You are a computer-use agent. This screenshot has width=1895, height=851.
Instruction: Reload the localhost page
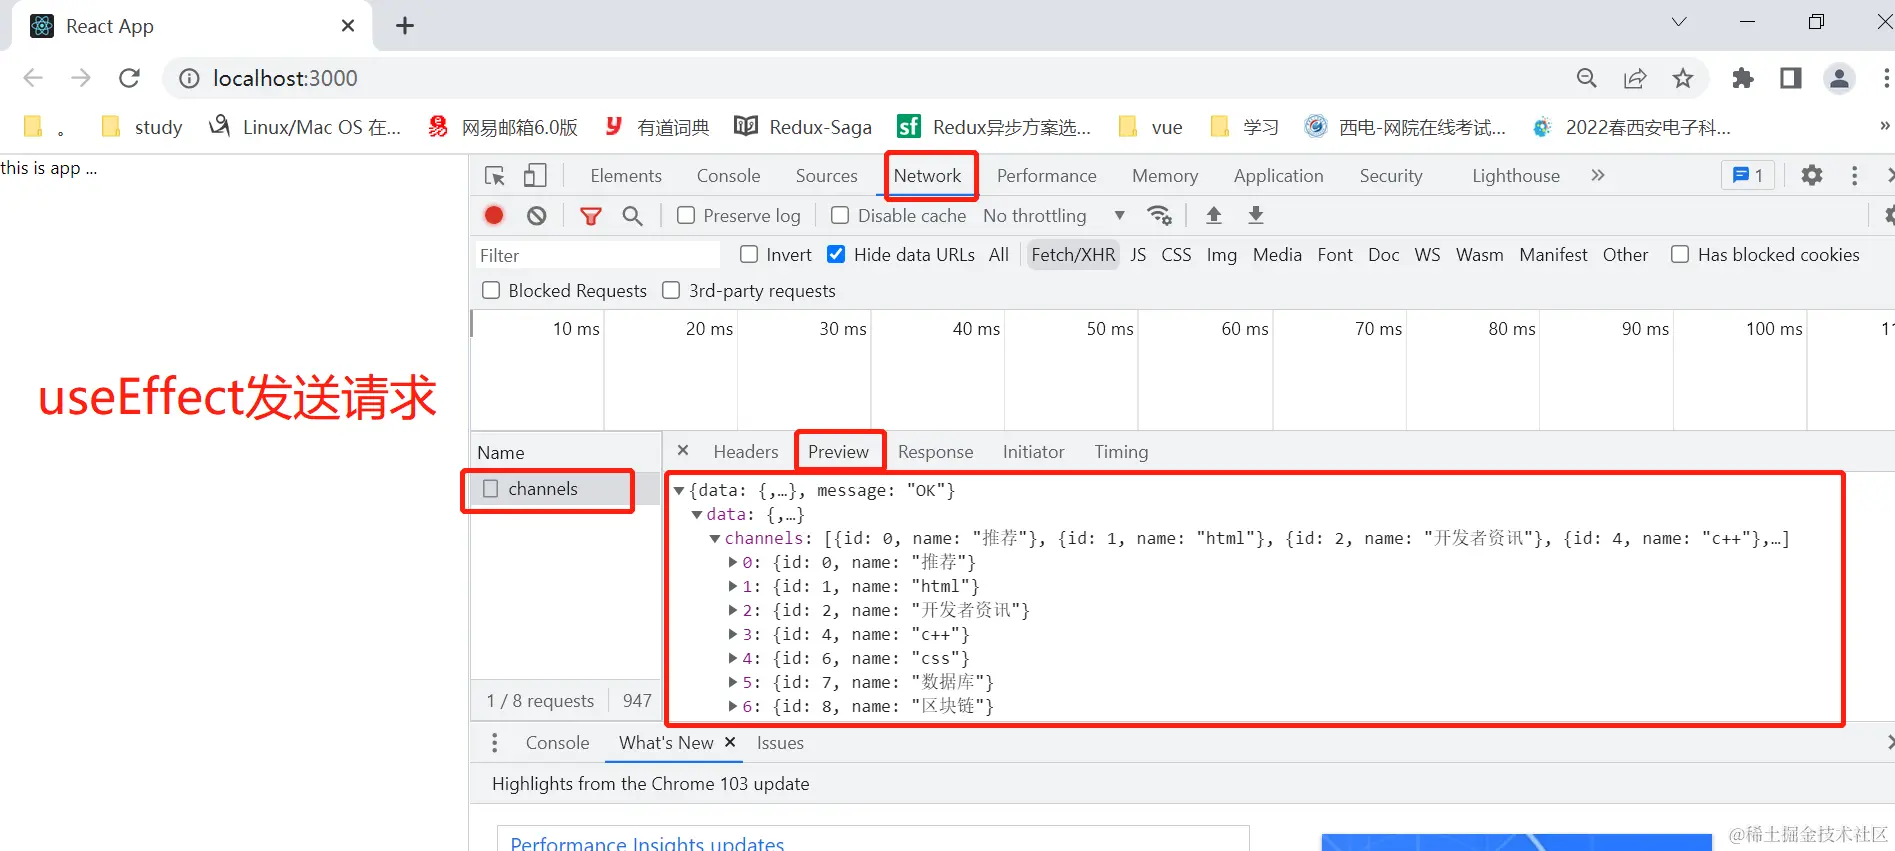pos(129,78)
